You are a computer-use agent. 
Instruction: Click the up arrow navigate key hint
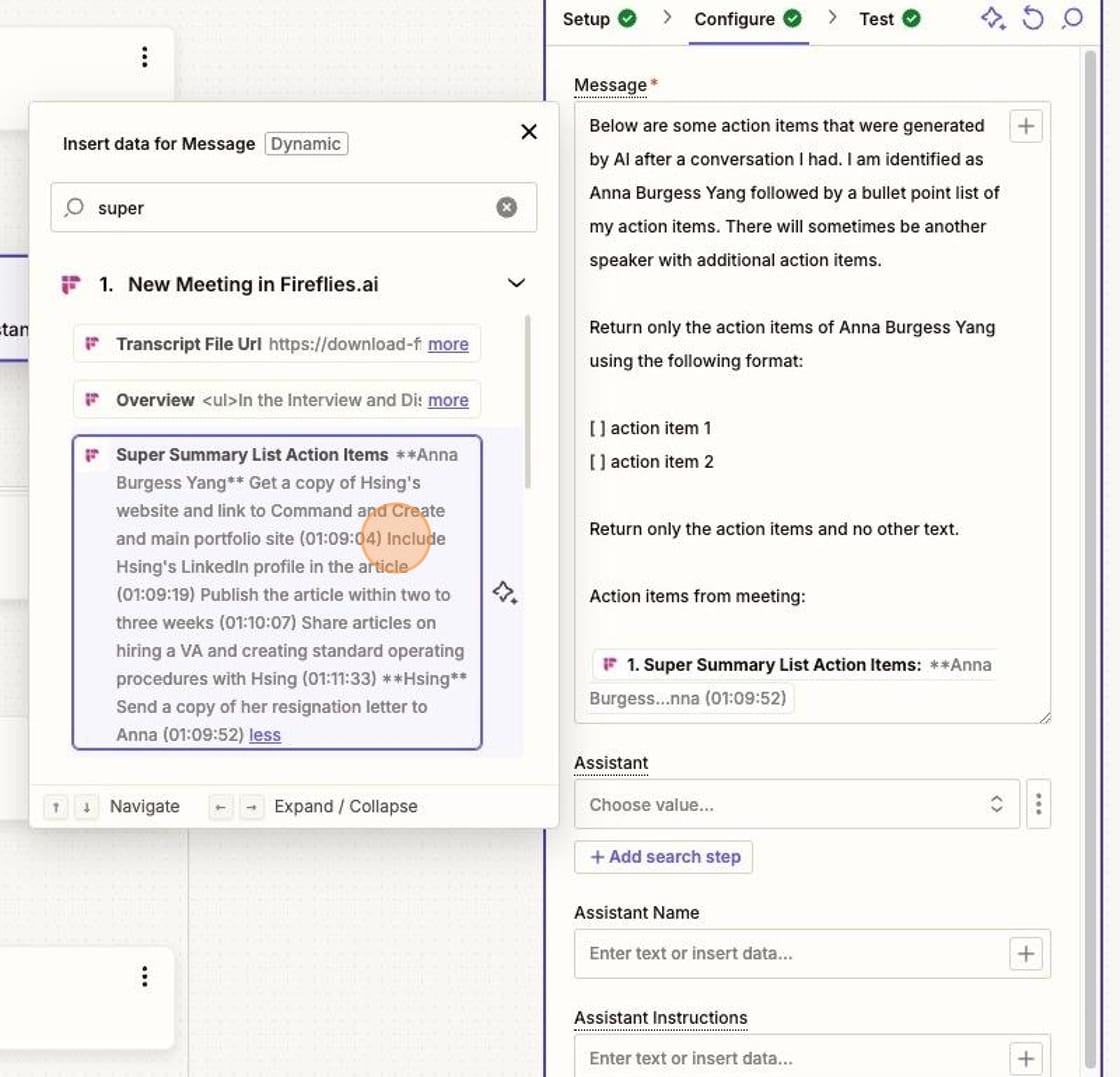(56, 806)
